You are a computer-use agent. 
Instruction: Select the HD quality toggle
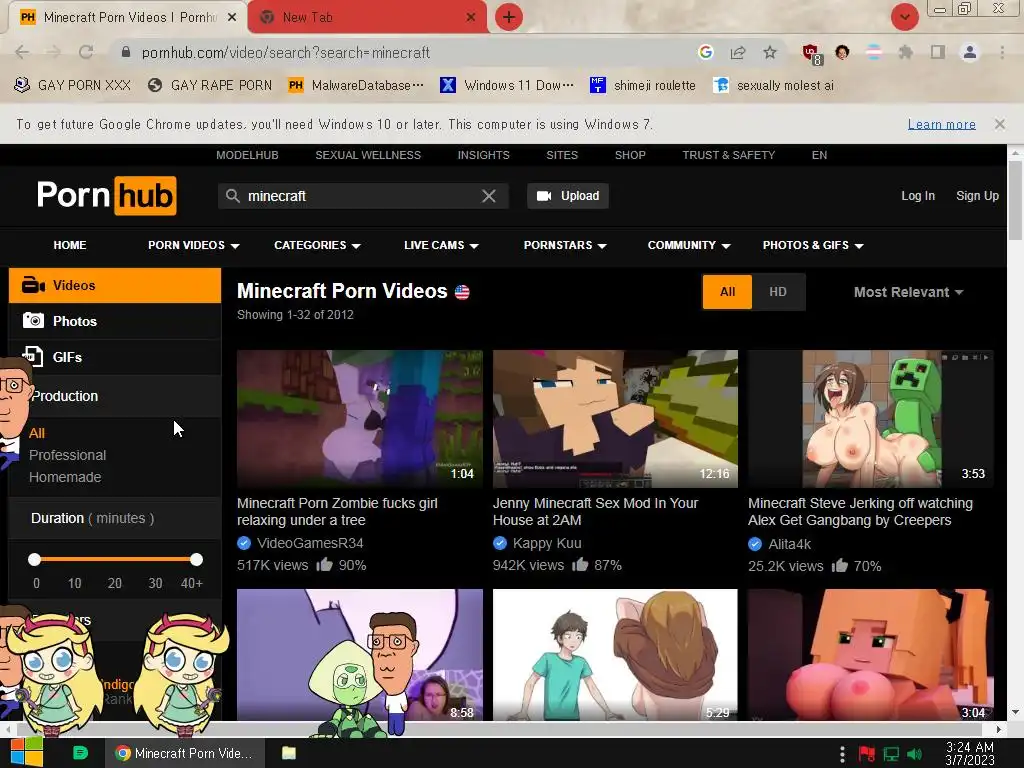778,292
